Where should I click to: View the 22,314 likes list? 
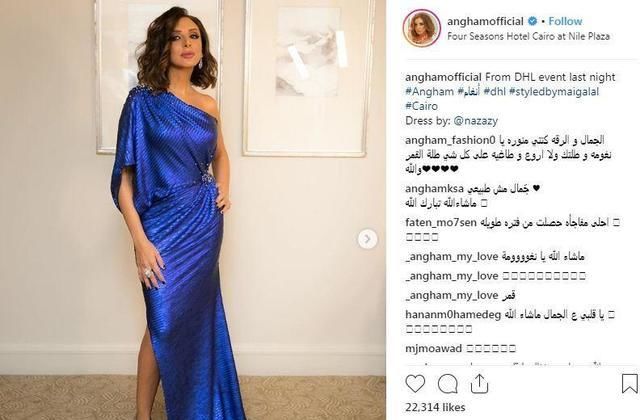point(435,407)
